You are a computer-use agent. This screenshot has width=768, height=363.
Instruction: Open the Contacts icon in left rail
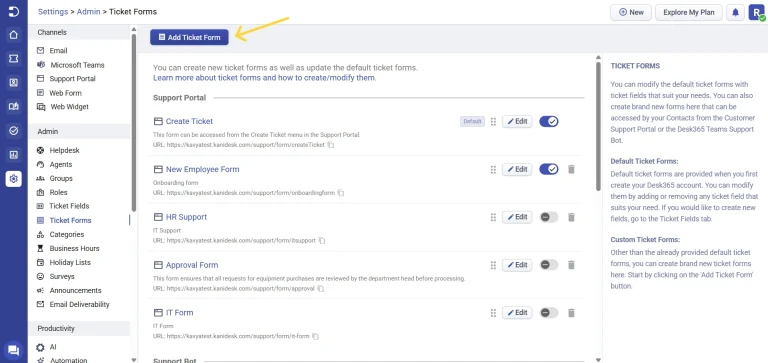click(x=14, y=83)
